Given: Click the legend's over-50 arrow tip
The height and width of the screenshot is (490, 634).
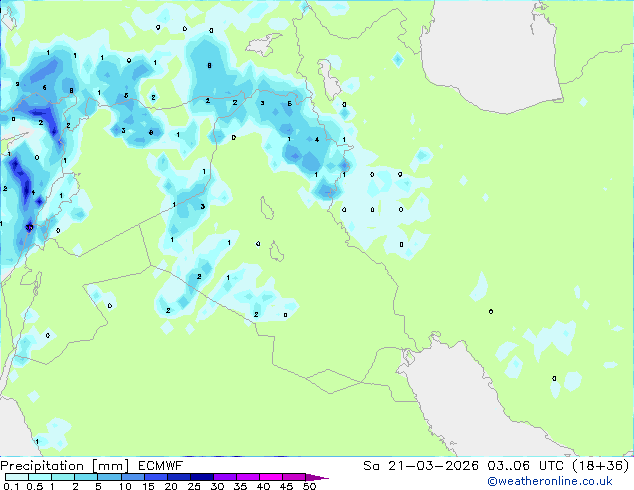Looking at the screenshot, I should [x=317, y=477].
